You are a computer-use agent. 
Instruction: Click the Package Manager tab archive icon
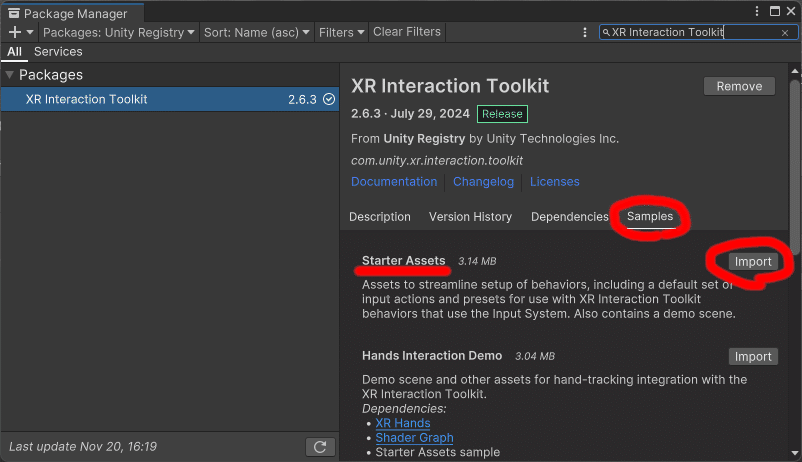14,13
